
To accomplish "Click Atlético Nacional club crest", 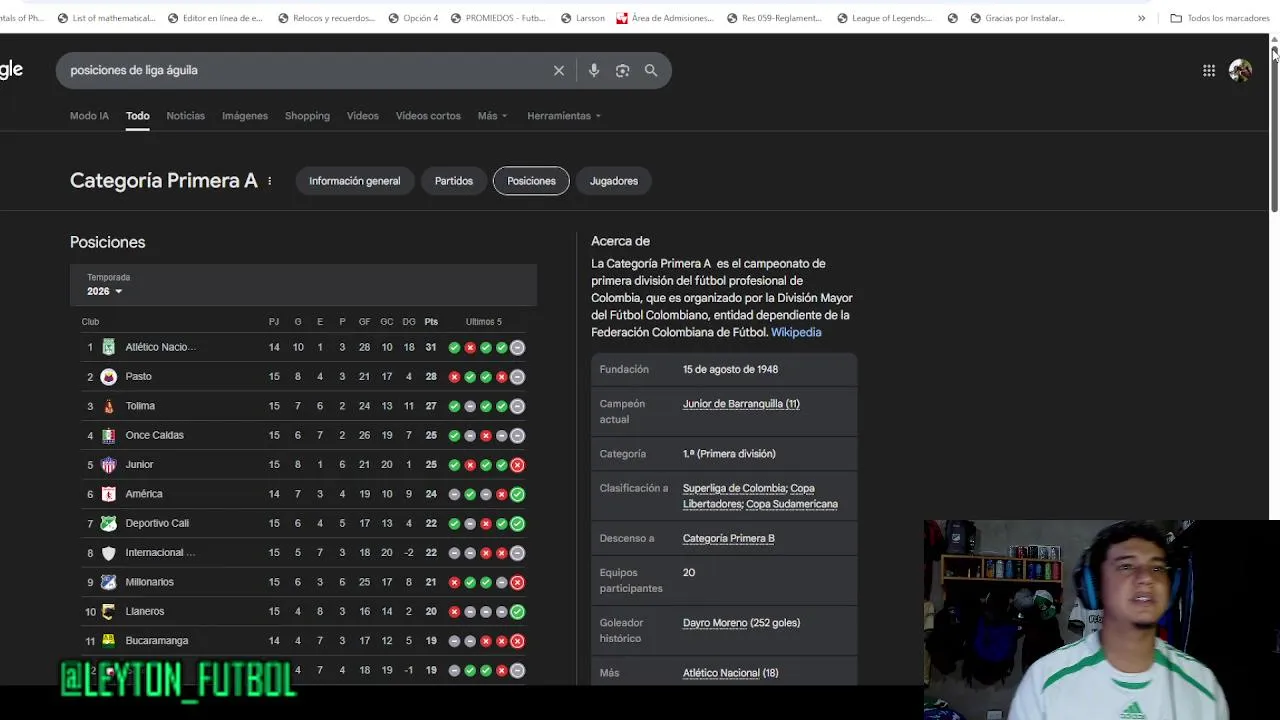I will click(108, 347).
